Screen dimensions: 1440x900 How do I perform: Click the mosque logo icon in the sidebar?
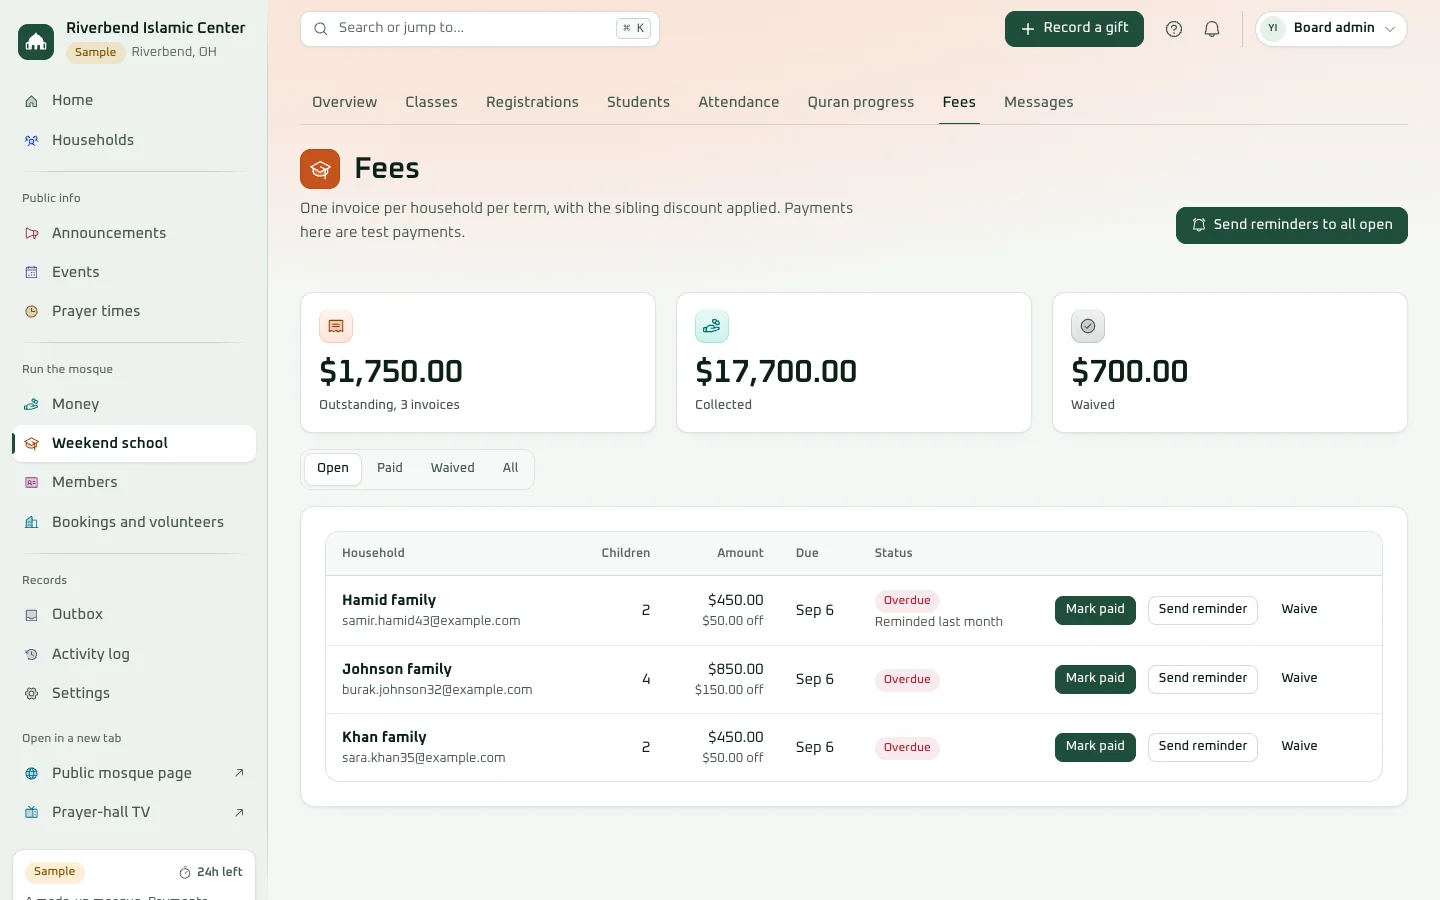click(x=36, y=41)
